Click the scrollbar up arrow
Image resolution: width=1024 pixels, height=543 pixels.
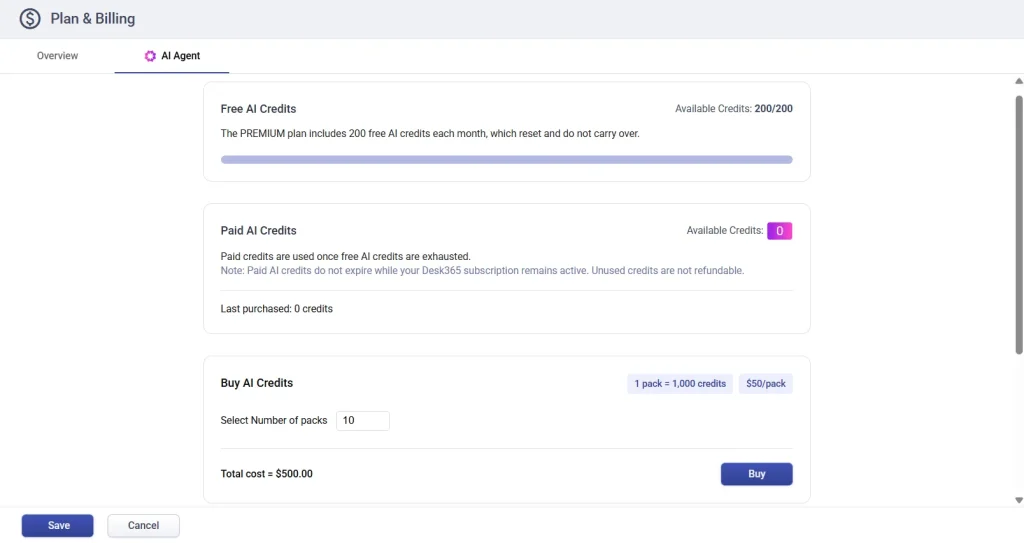pyautogui.click(x=1018, y=82)
